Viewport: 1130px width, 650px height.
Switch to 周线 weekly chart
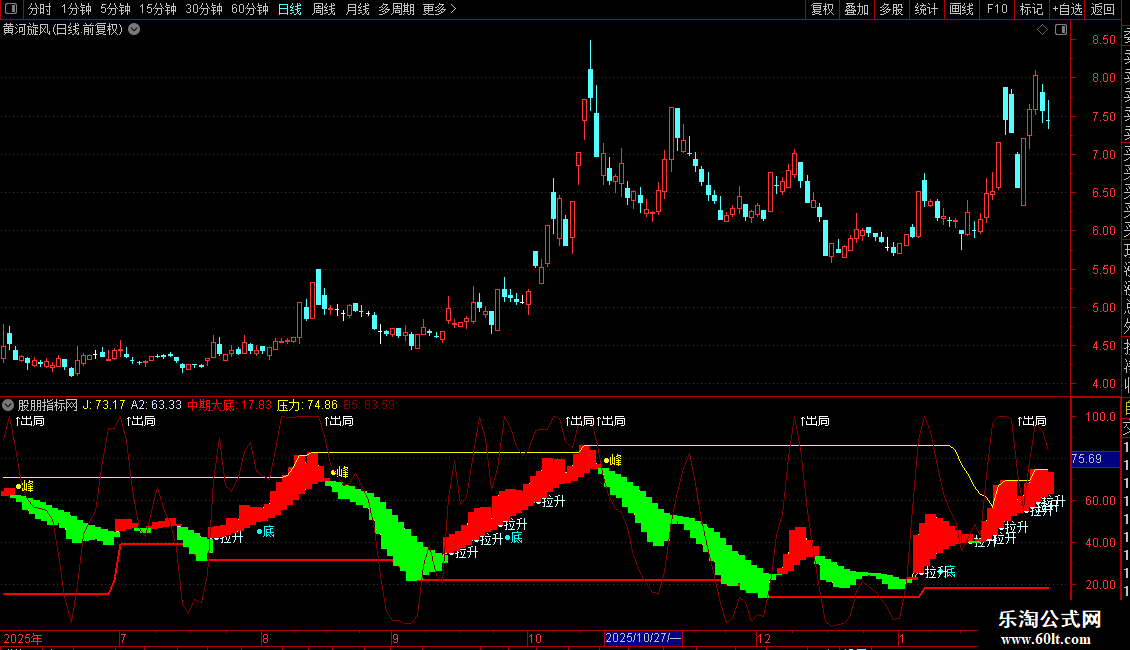(x=324, y=9)
